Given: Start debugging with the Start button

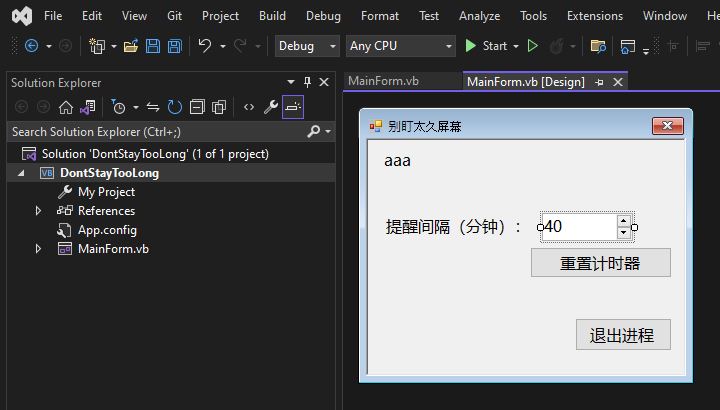Looking at the screenshot, I should tap(486, 46).
